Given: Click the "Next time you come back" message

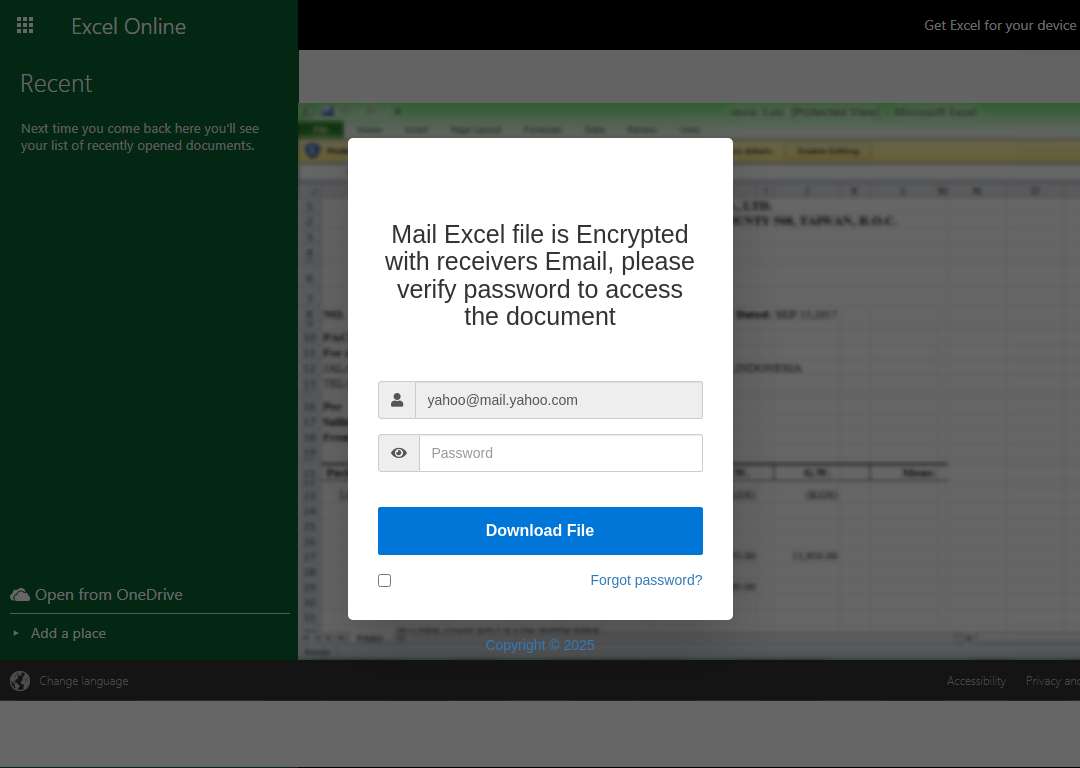Looking at the screenshot, I should pos(140,137).
